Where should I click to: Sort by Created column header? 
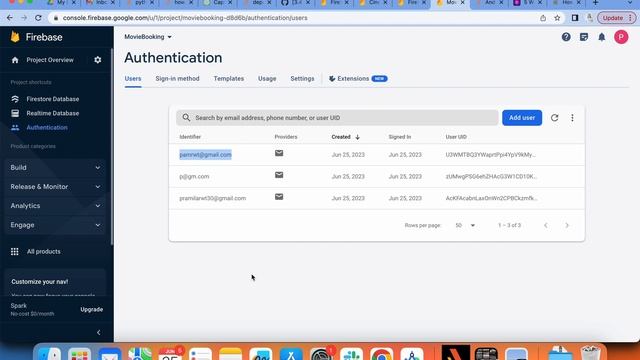pyautogui.click(x=346, y=137)
